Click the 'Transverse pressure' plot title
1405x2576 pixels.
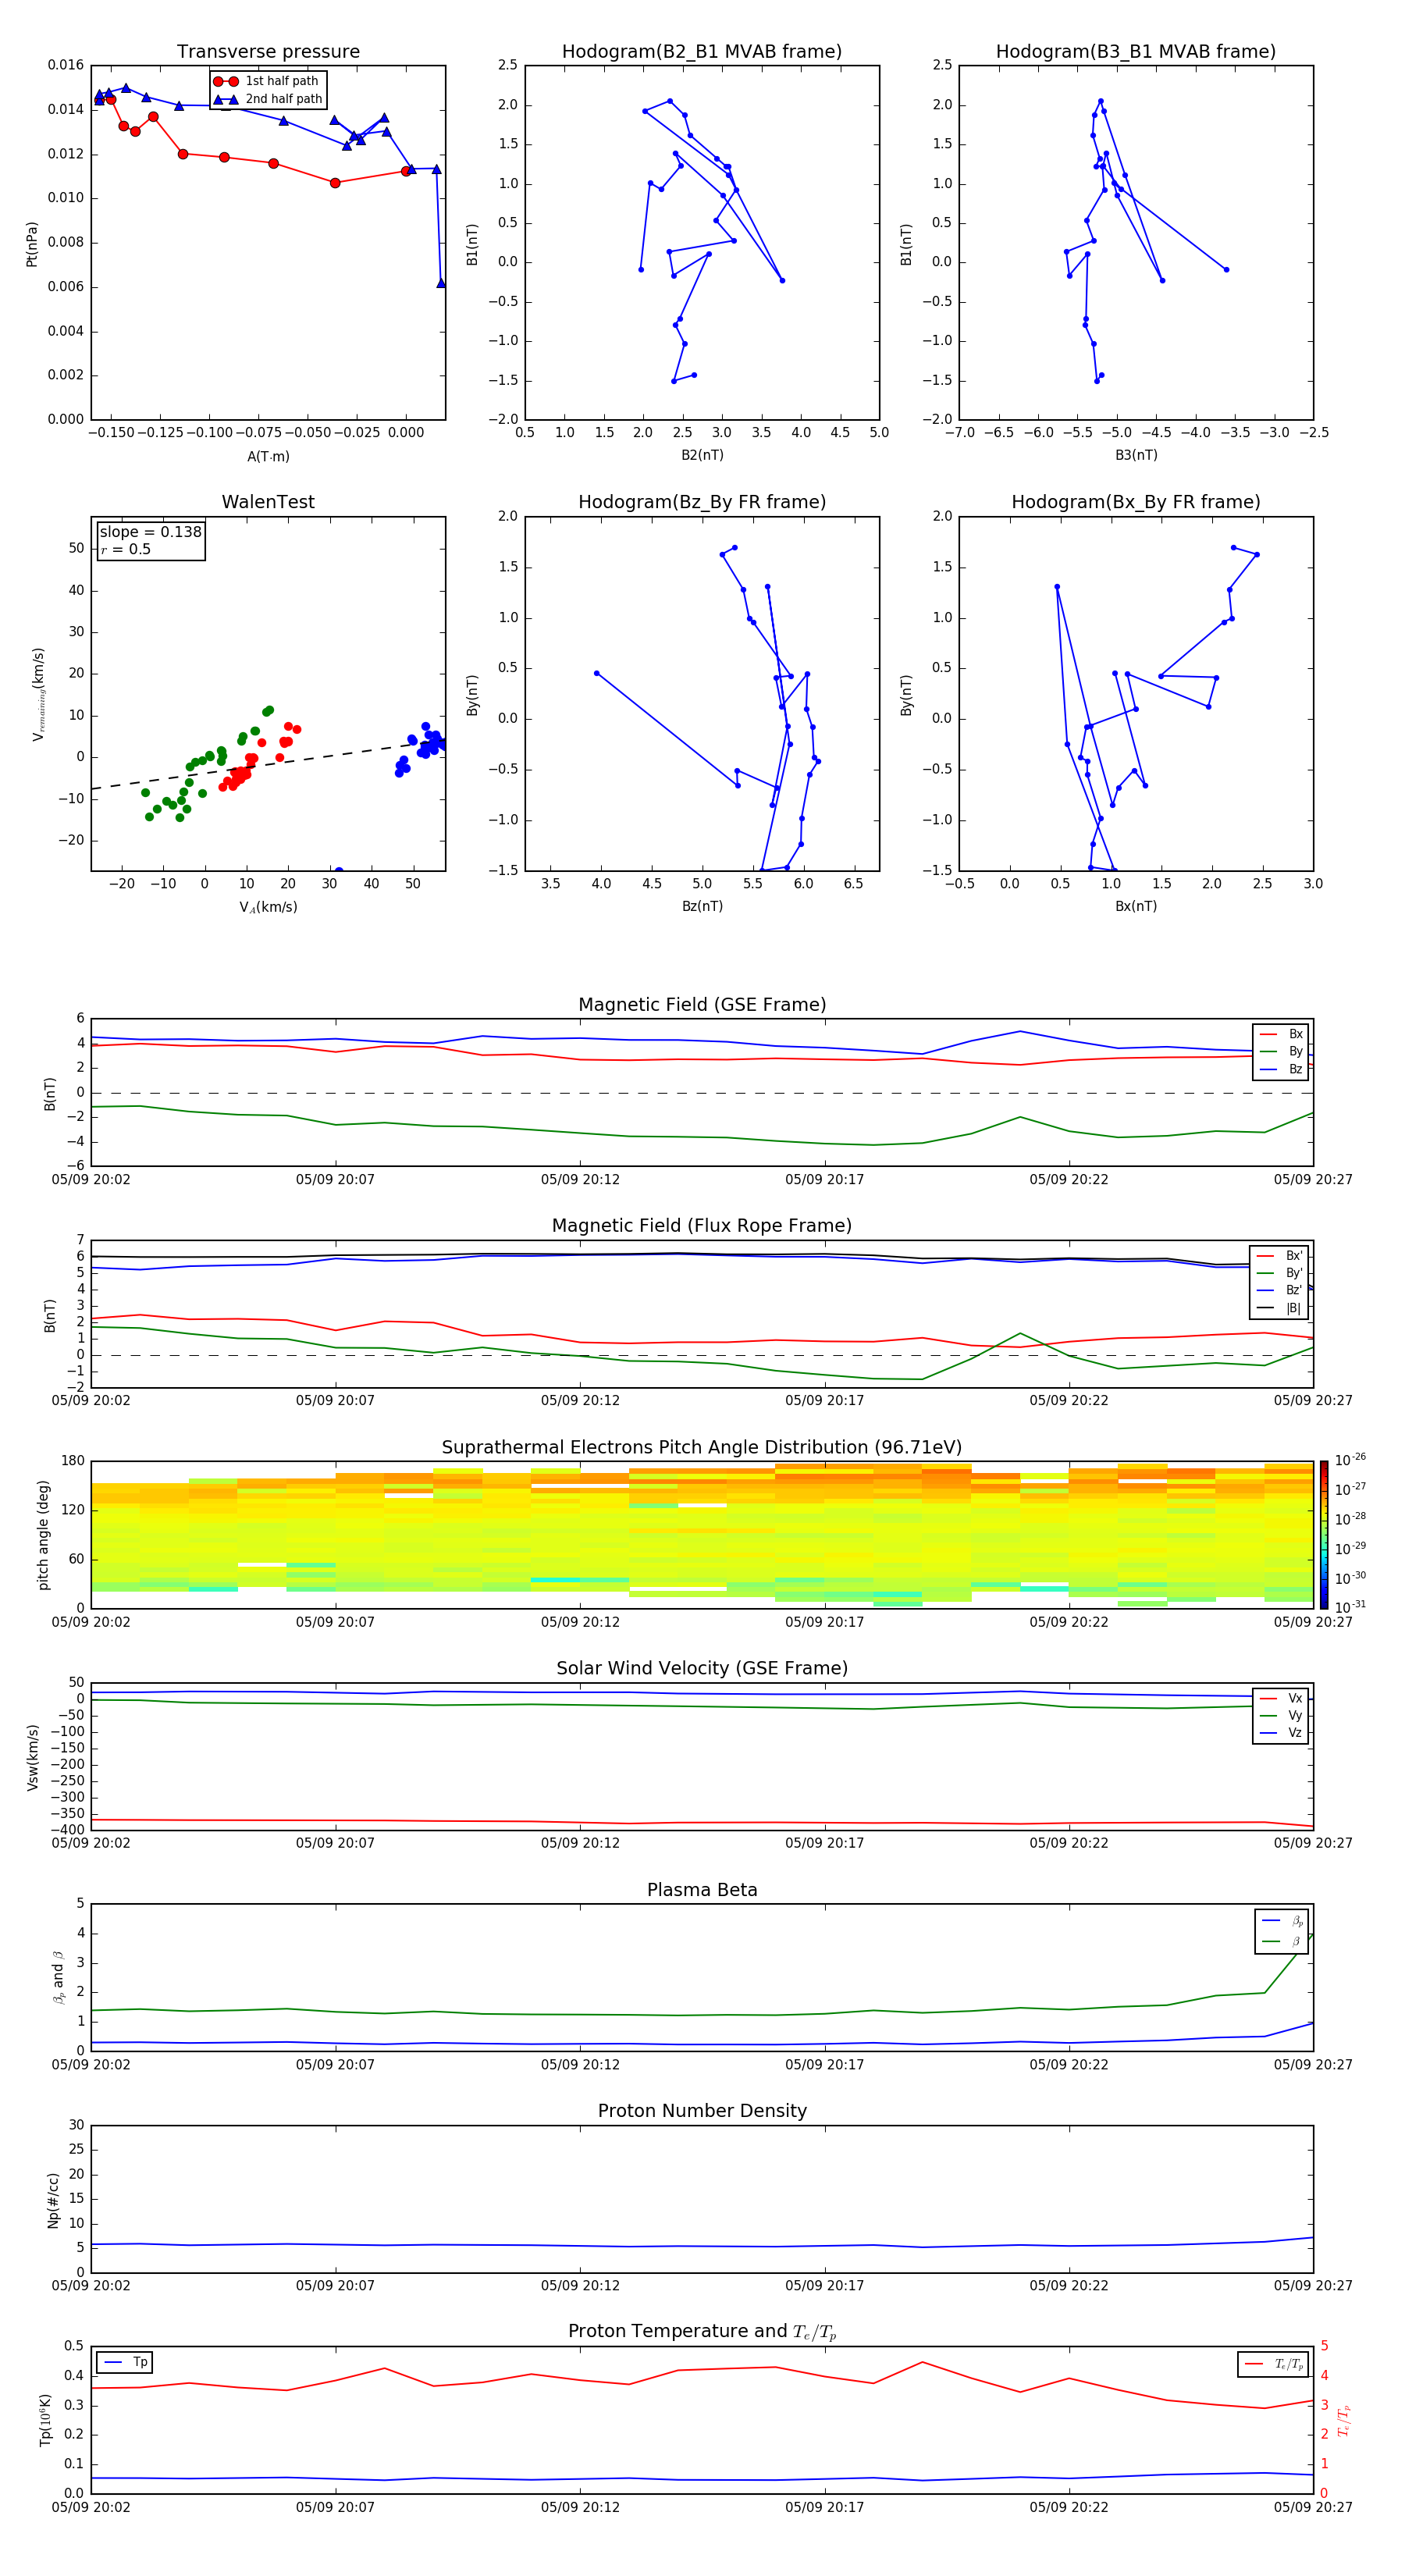click(268, 52)
